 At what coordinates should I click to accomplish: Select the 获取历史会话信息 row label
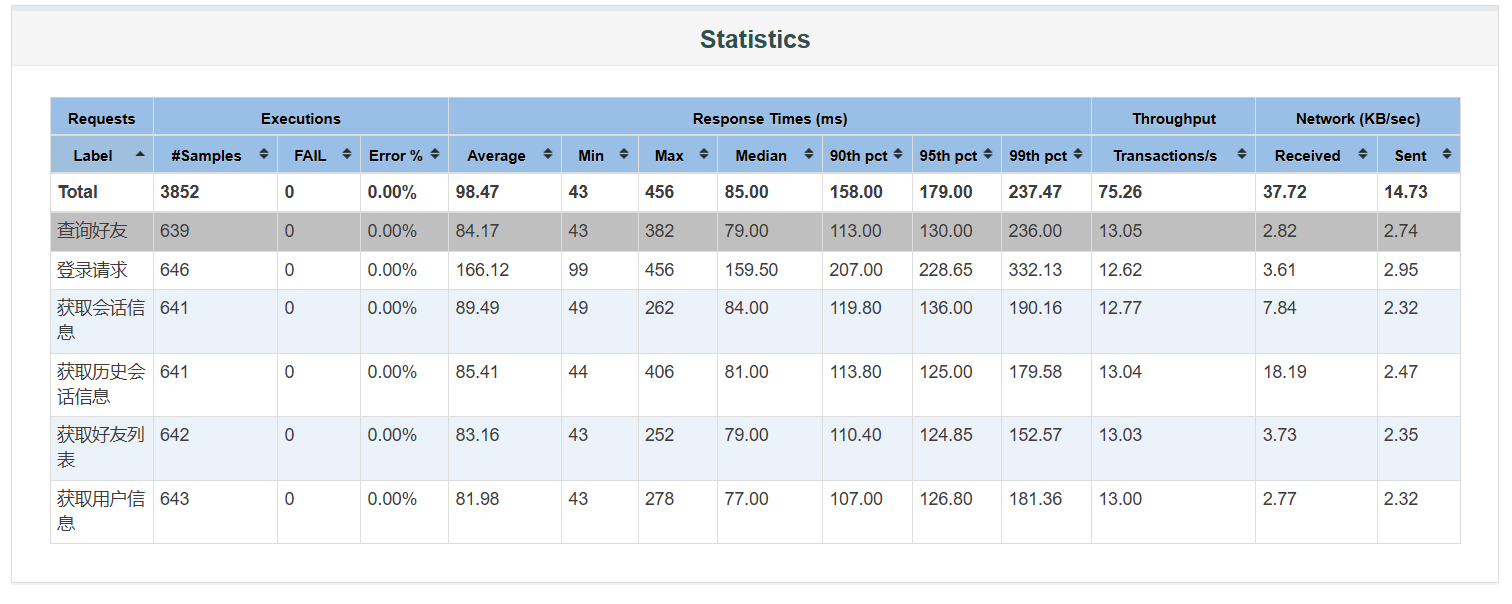pyautogui.click(x=101, y=384)
